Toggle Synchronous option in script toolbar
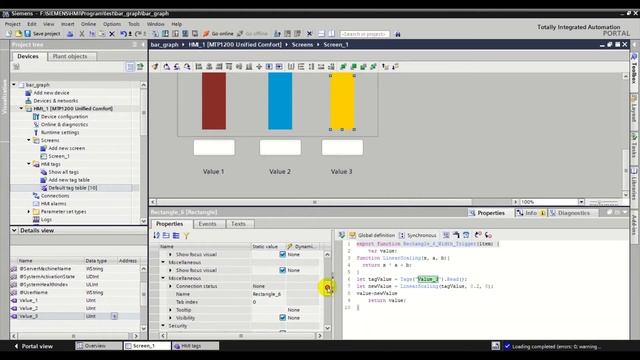The height and width of the screenshot is (360, 640). pos(417,235)
